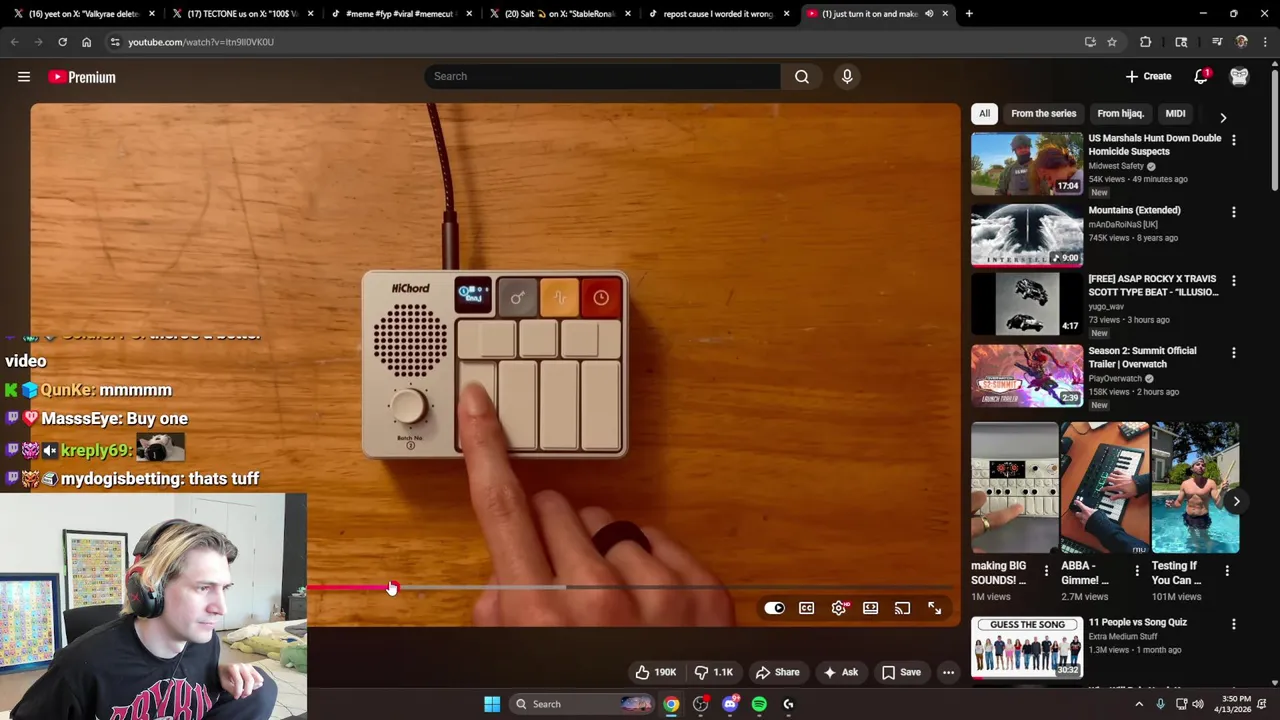Open the GUESS THE SONG video thumbnail
Screen dimensions: 1280x720
point(1027,648)
